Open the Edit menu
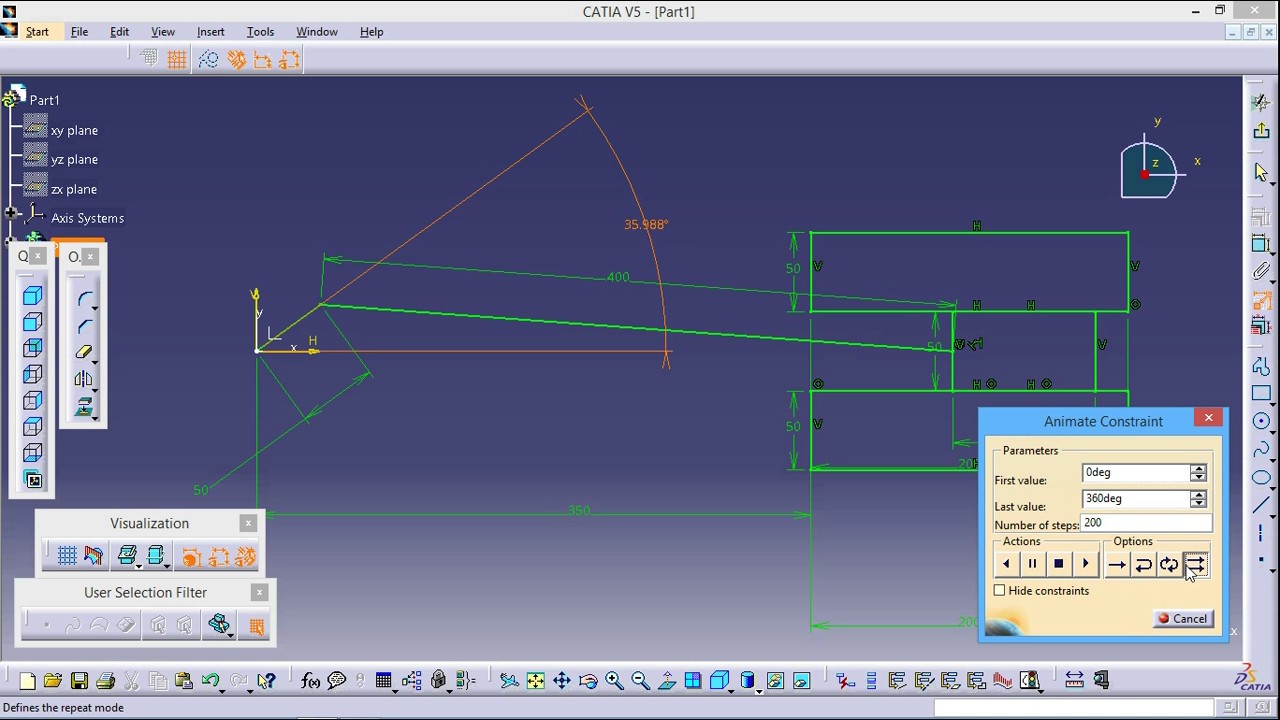Image resolution: width=1280 pixels, height=720 pixels. pyautogui.click(x=119, y=32)
